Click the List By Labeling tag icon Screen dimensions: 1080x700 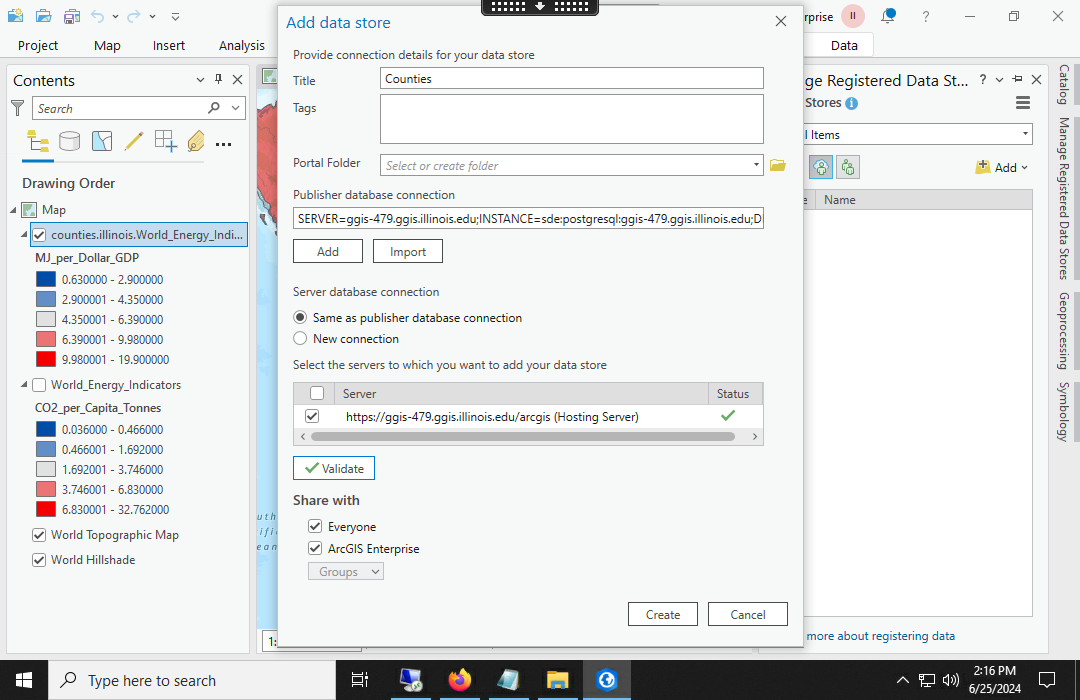pyautogui.click(x=195, y=141)
